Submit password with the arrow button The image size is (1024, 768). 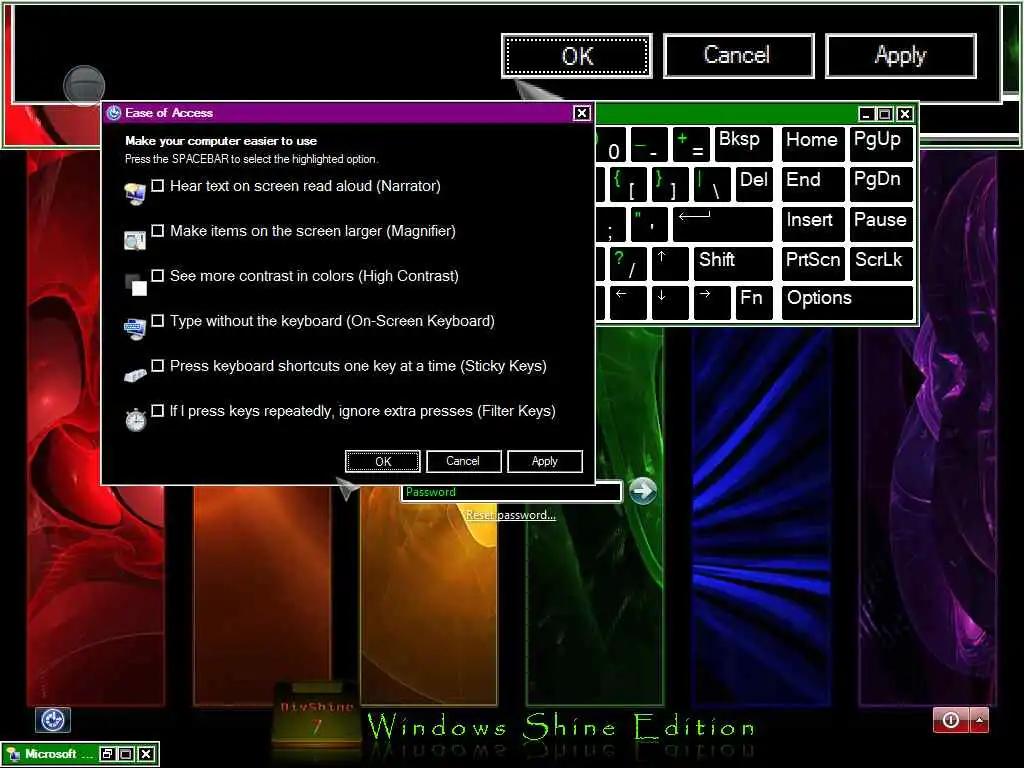tap(643, 491)
